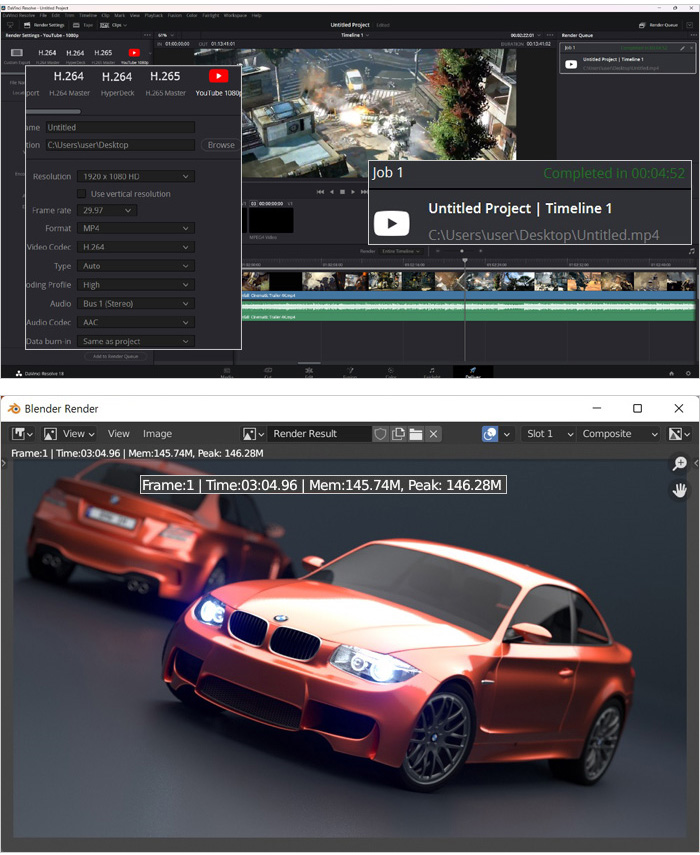700x855 pixels.
Task: Click Blender display channels icon
Action: click(490, 434)
